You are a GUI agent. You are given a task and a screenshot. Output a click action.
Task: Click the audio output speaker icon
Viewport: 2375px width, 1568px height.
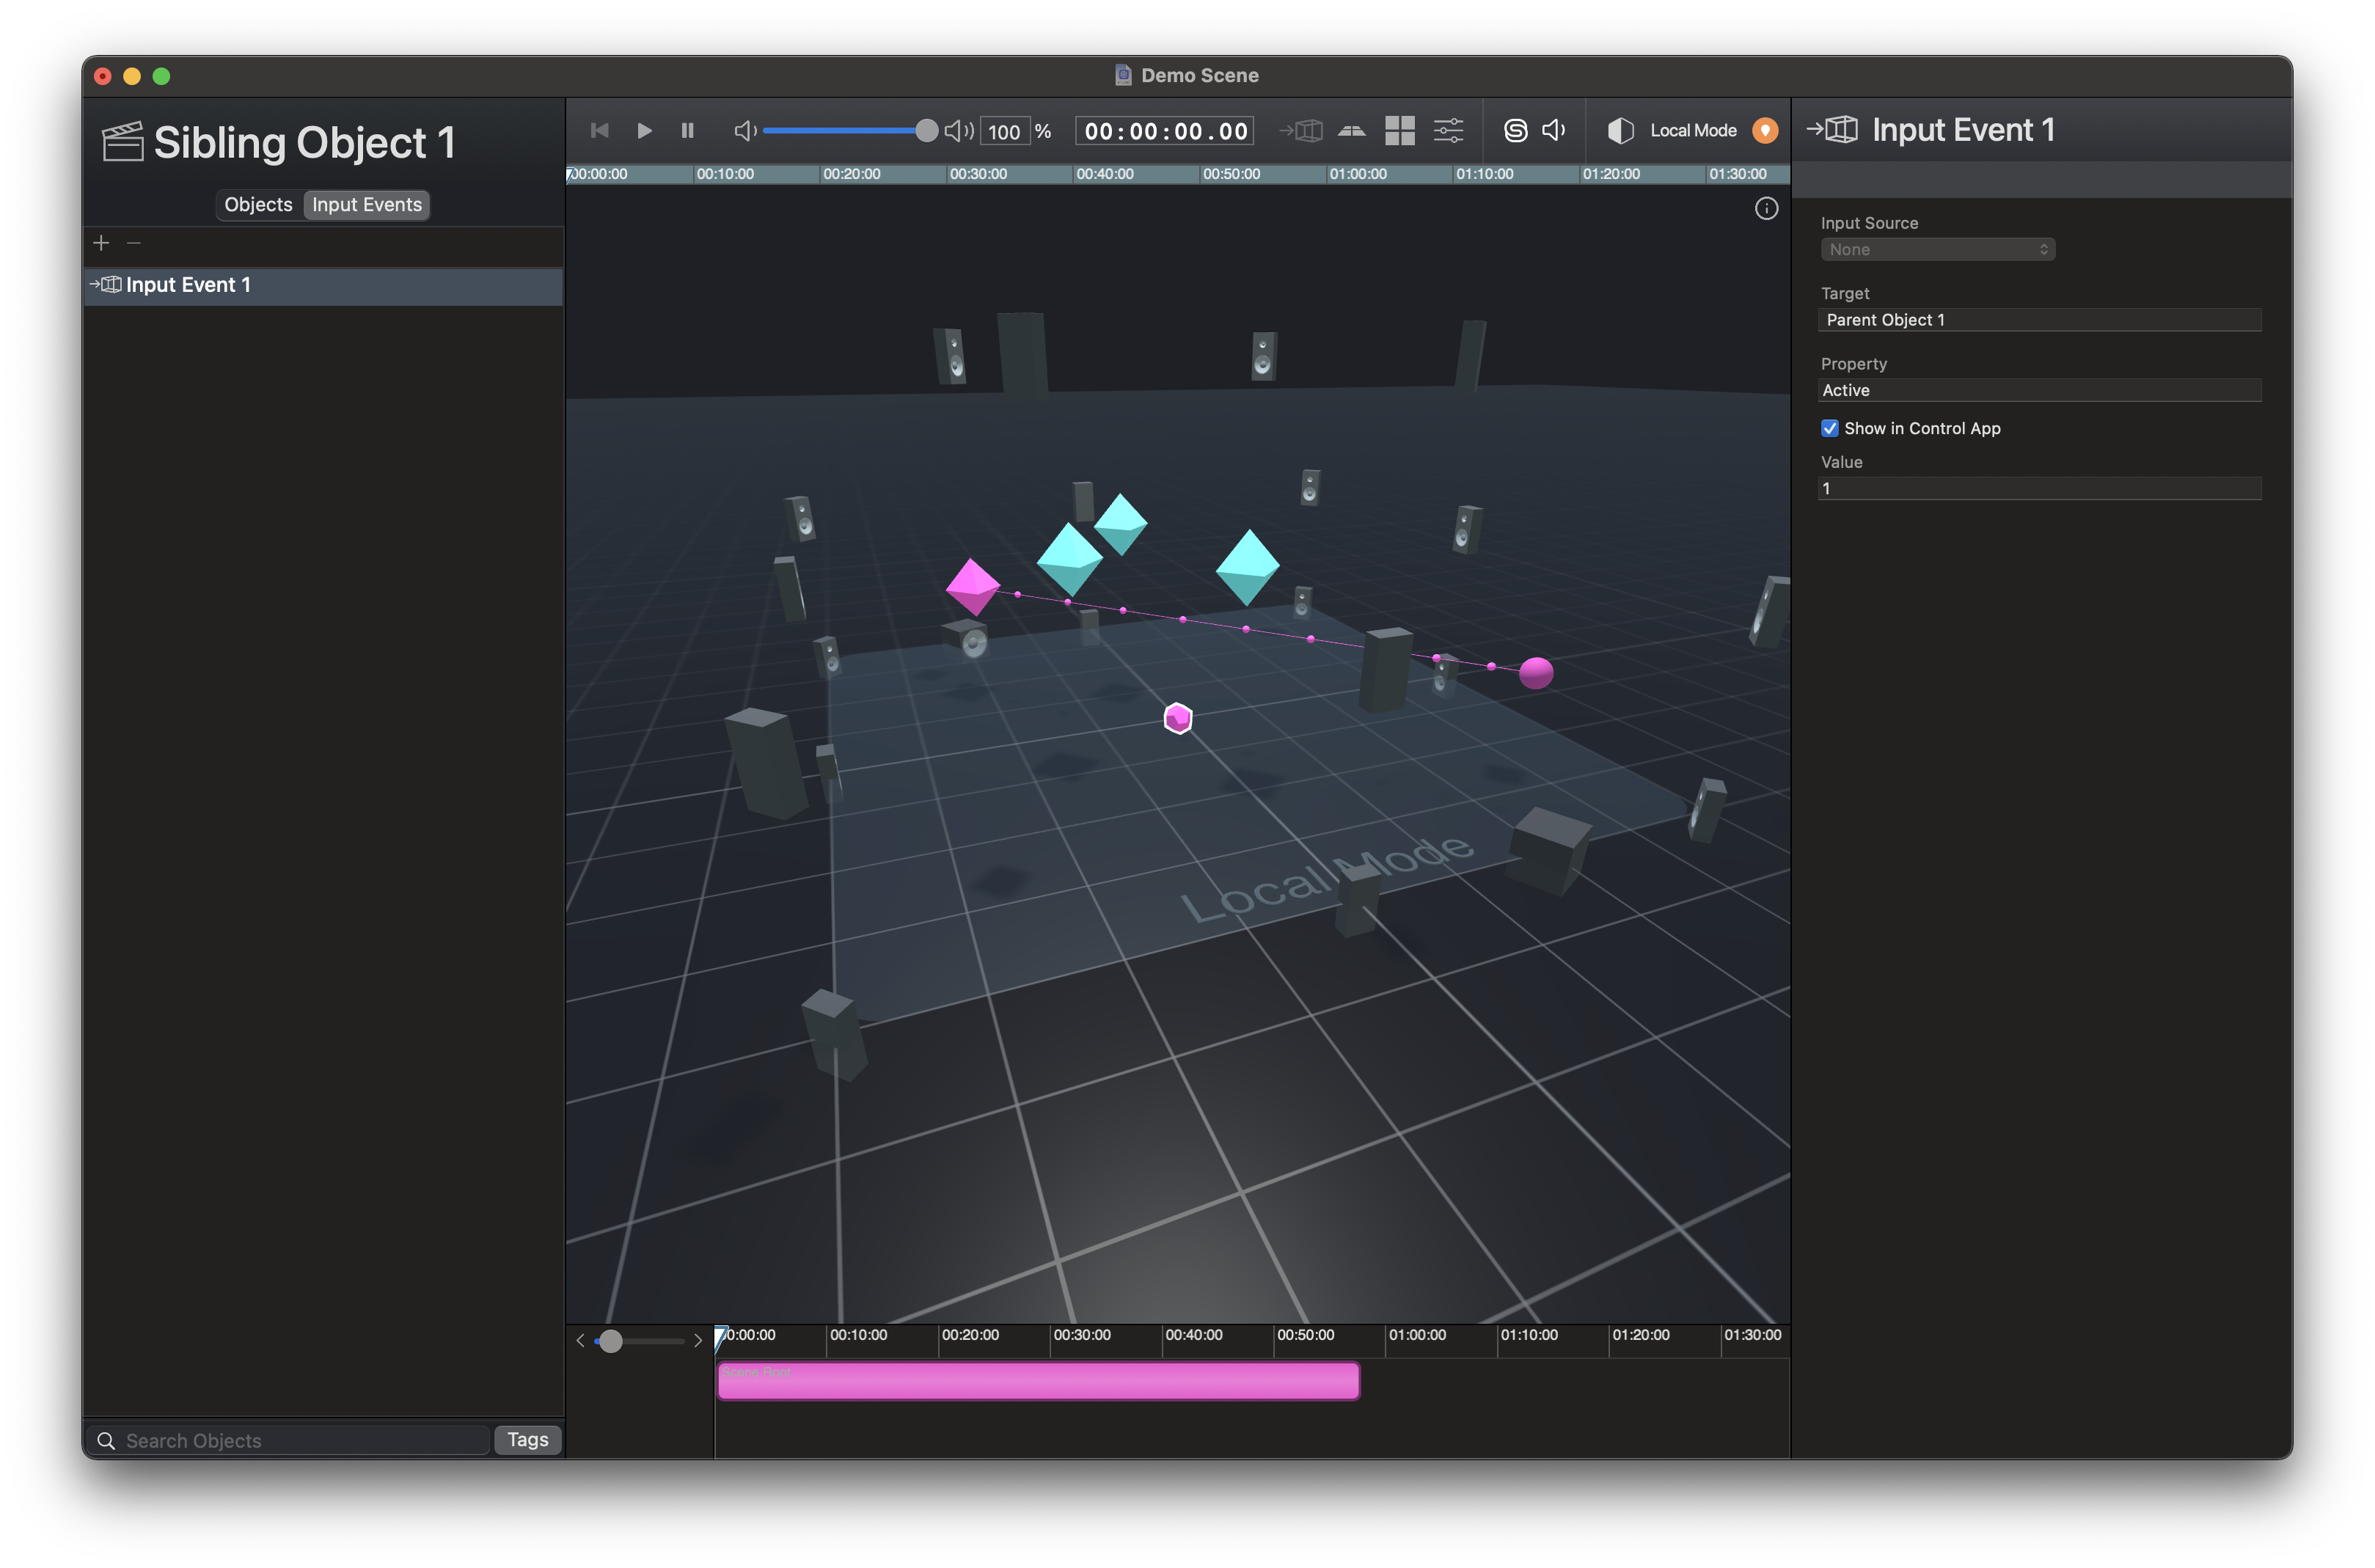pyautogui.click(x=1552, y=130)
